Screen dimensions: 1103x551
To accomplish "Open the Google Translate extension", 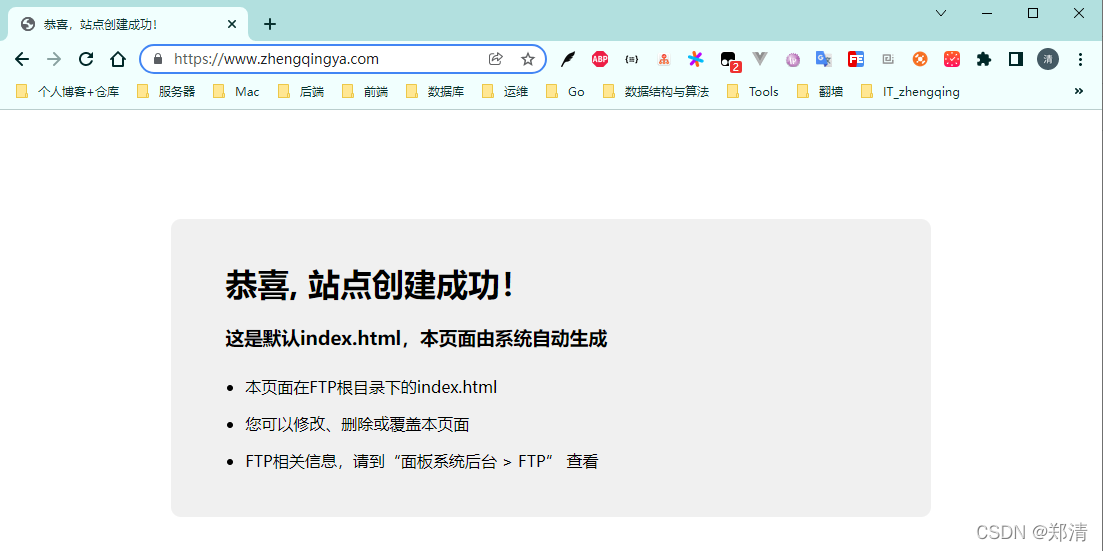I will tap(824, 60).
